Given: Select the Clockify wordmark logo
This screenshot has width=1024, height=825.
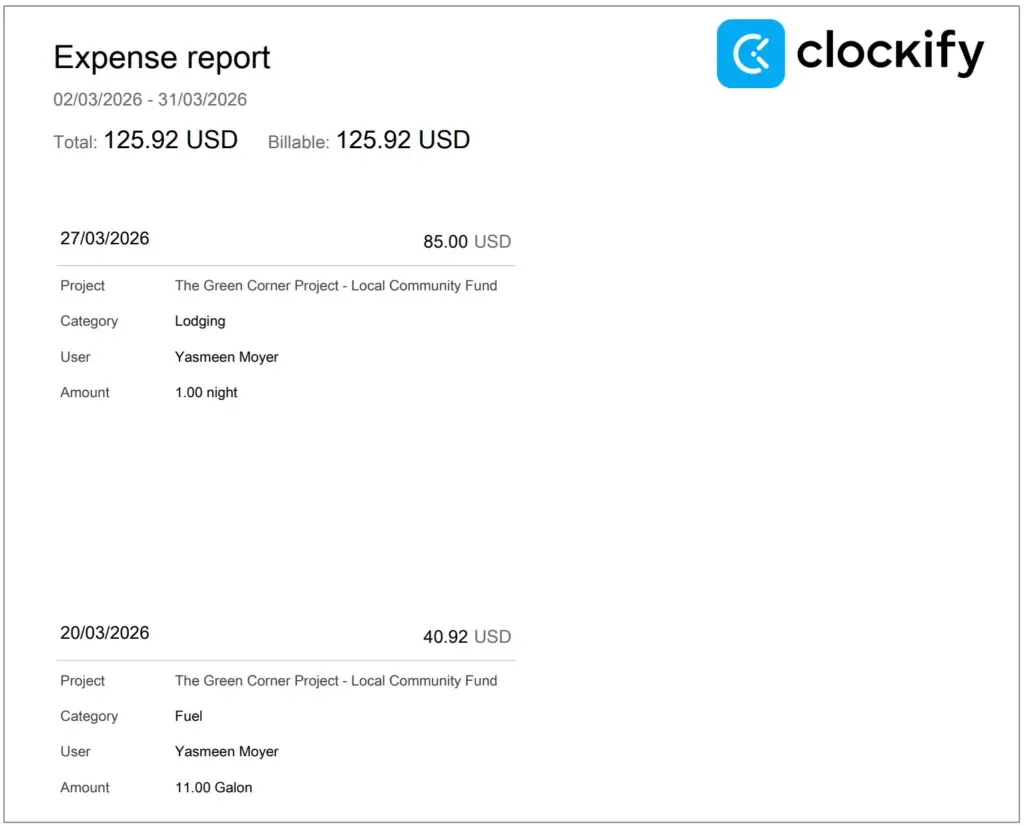Looking at the screenshot, I should (888, 53).
